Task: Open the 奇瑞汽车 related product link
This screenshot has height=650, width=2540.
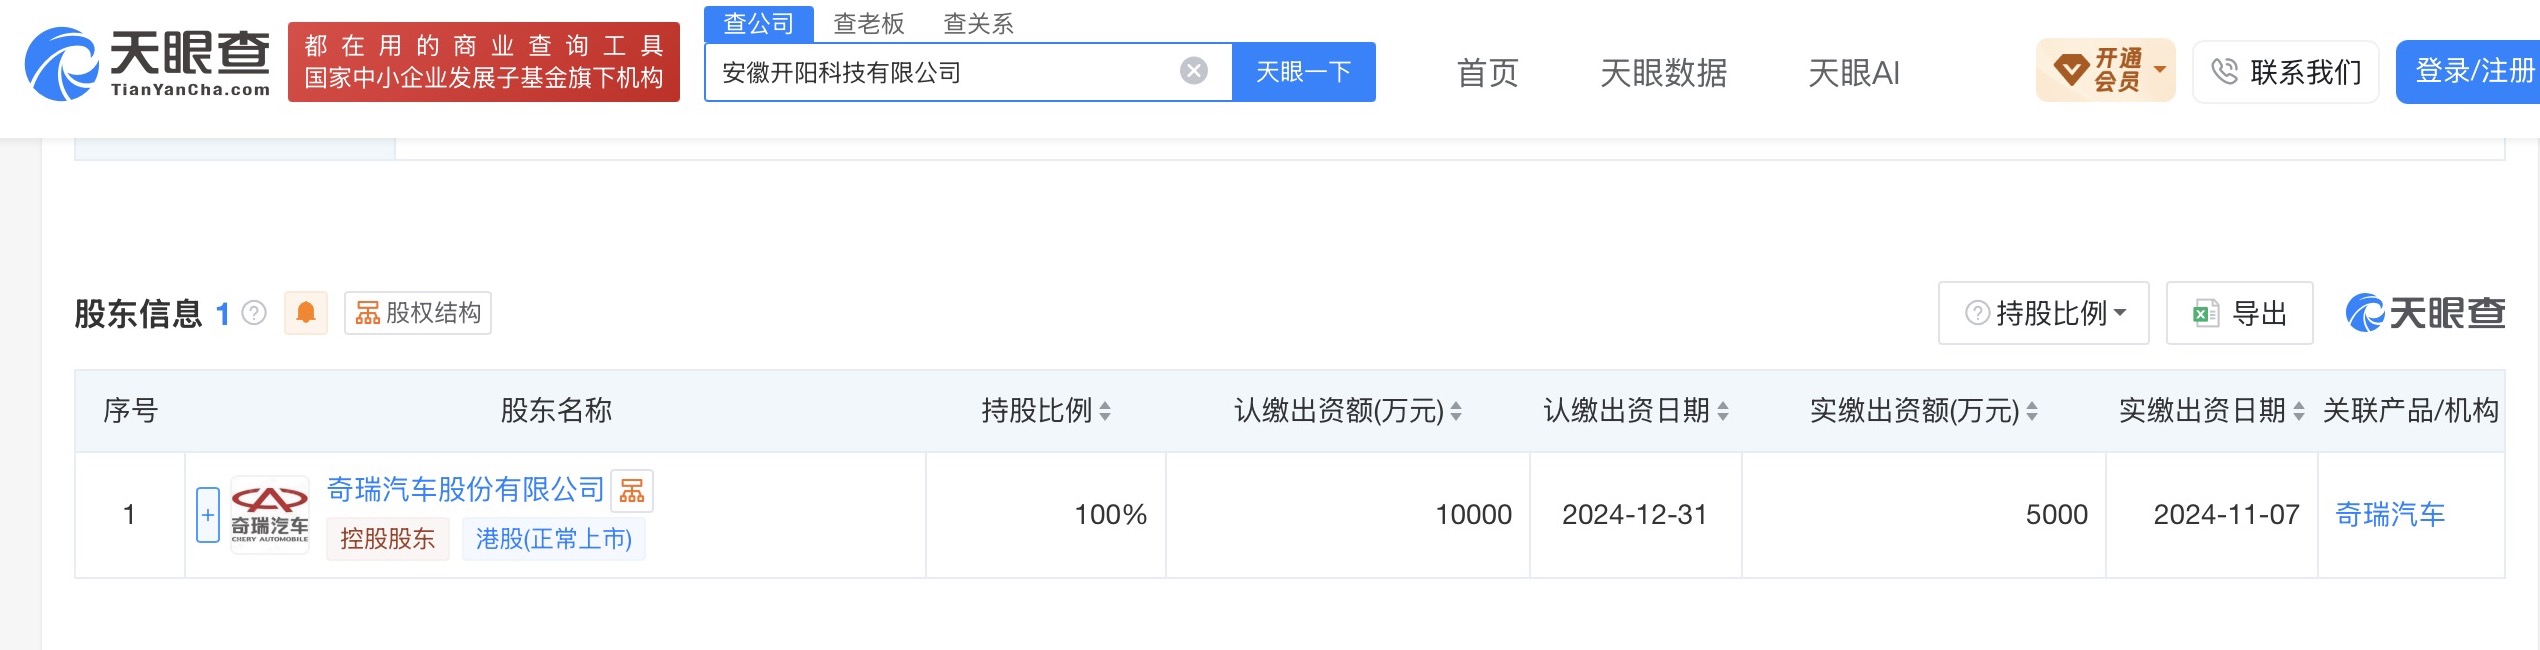Action: 2390,515
